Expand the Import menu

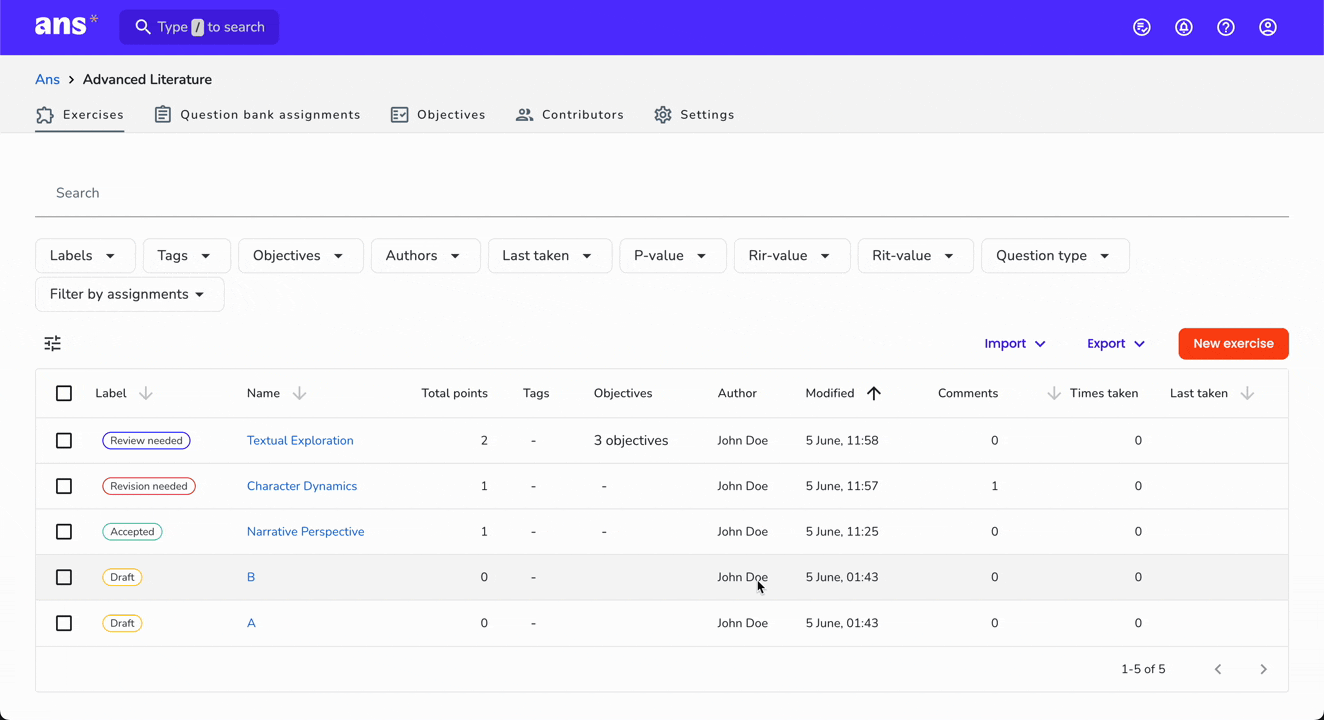coord(1015,343)
